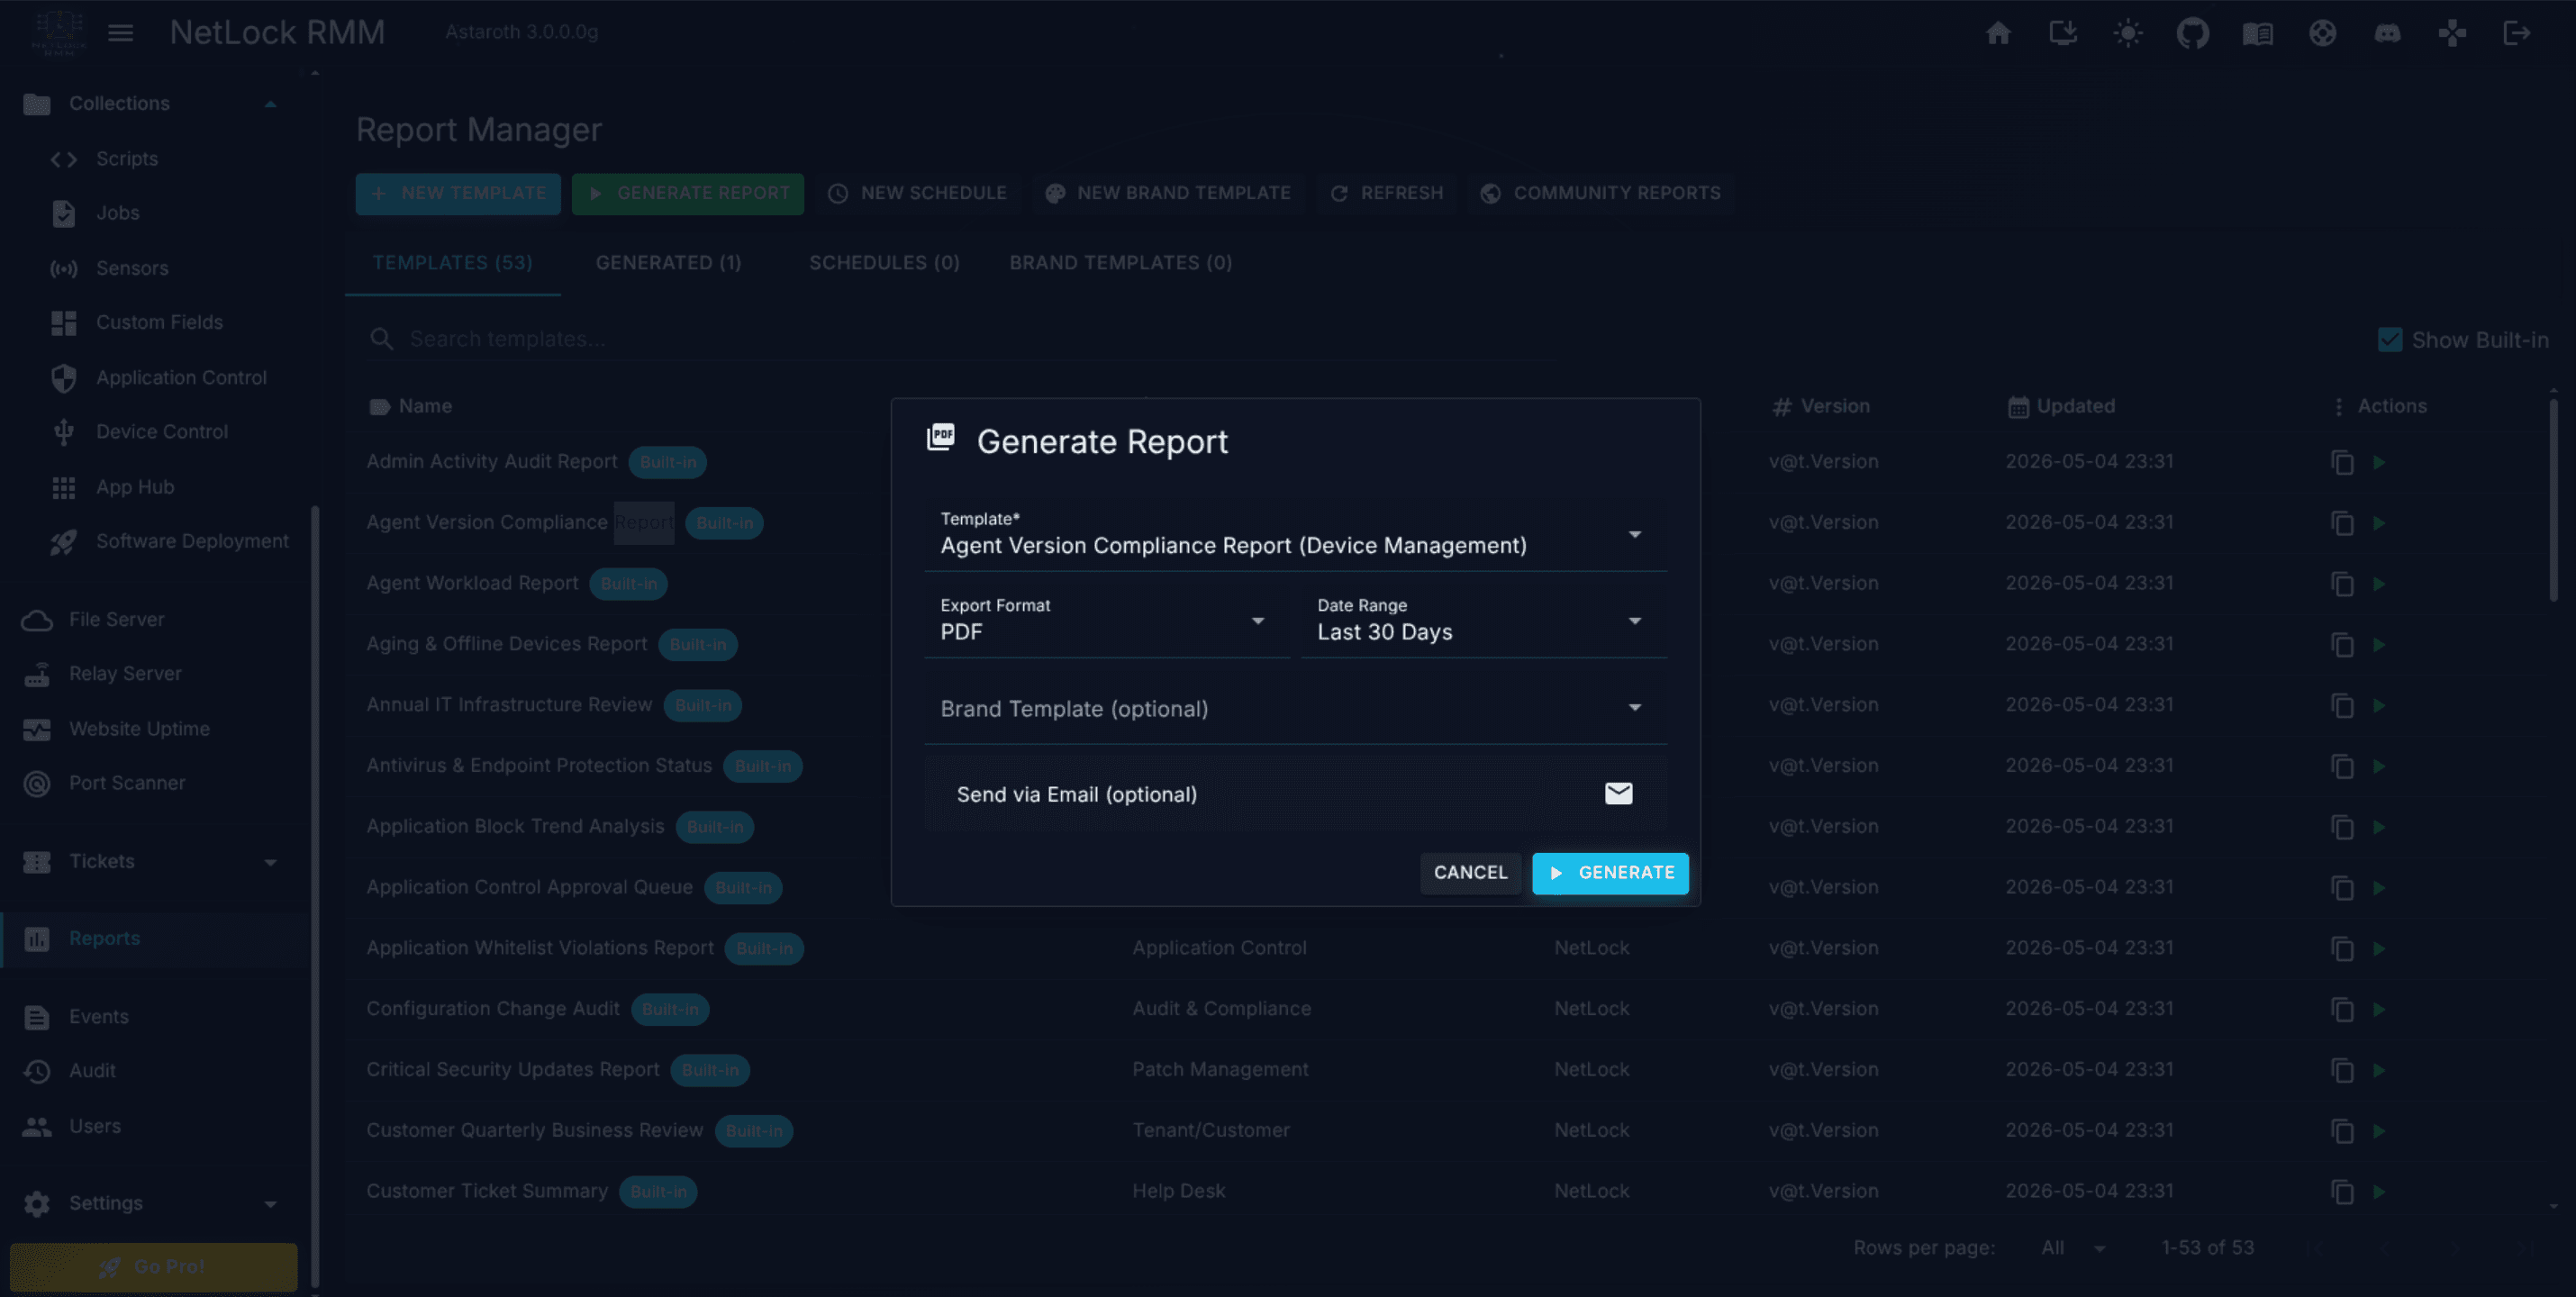Copy the Admin Activity Audit Report template

coord(2342,462)
